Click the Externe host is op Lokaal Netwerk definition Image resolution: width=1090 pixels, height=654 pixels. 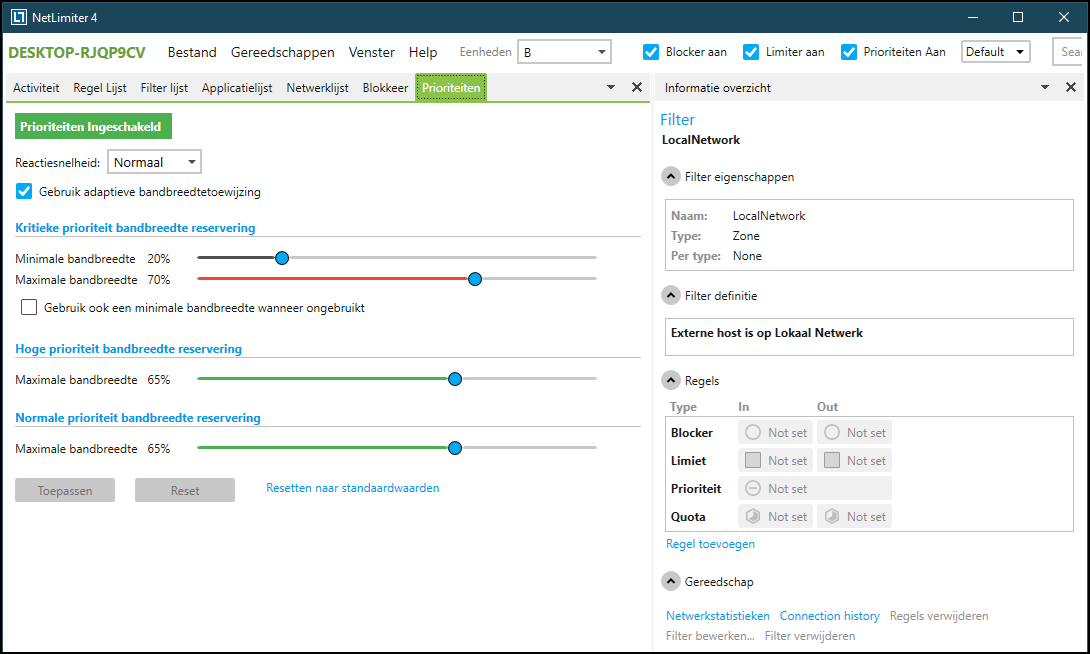coord(767,333)
